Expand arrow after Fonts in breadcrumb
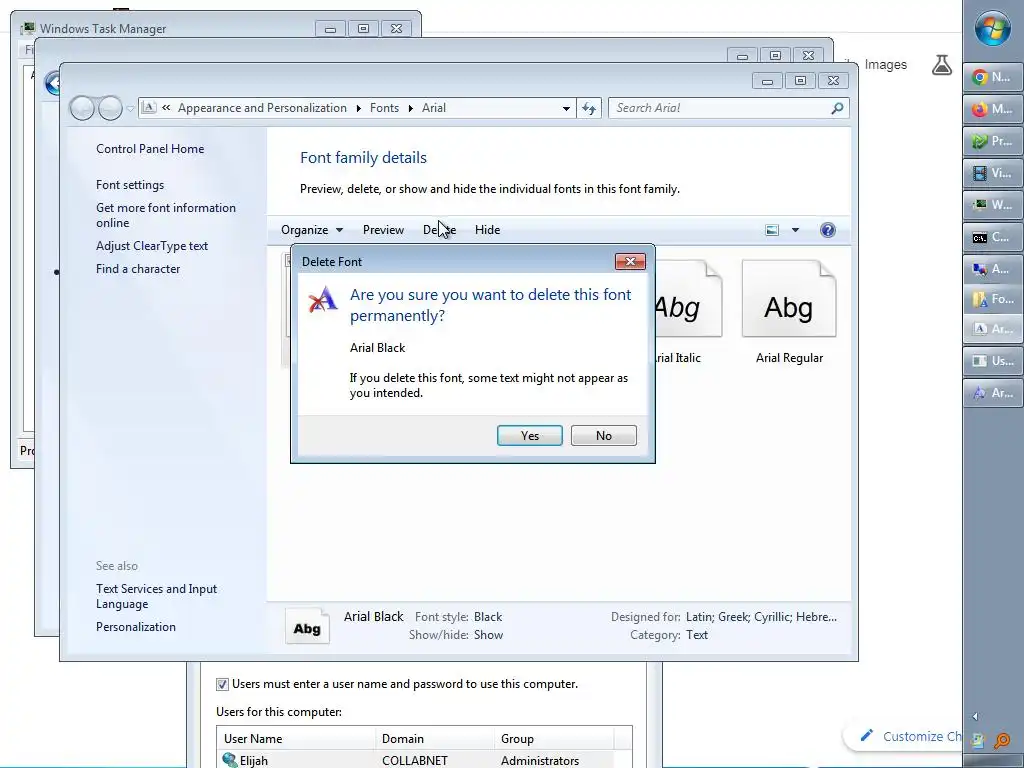 410,108
